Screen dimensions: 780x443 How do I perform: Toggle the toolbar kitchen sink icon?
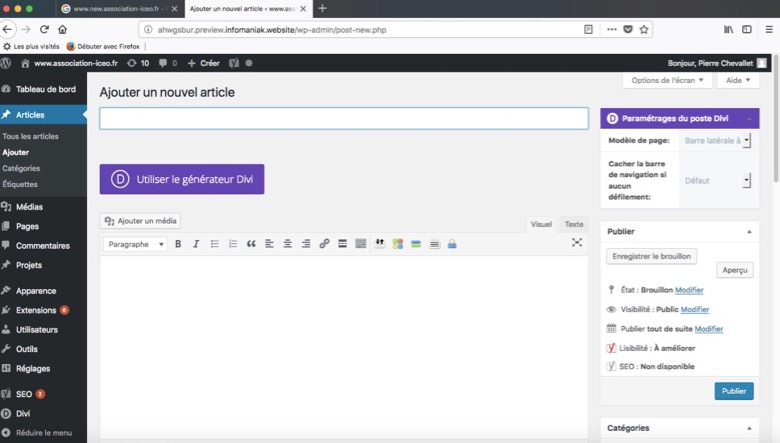(x=361, y=244)
